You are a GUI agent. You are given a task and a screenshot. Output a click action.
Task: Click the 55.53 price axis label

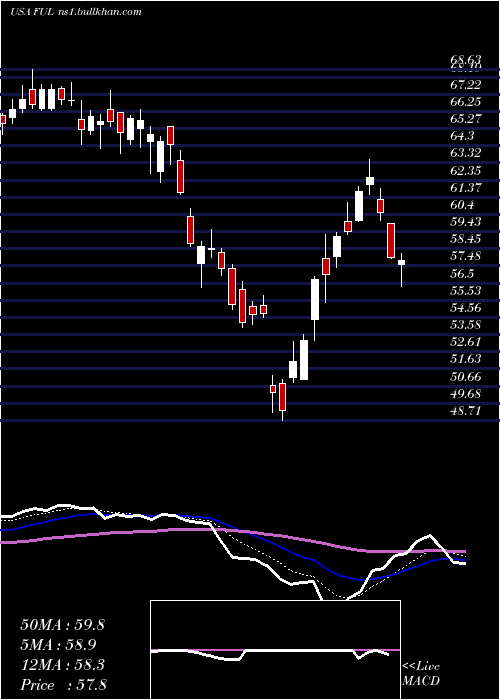click(466, 290)
